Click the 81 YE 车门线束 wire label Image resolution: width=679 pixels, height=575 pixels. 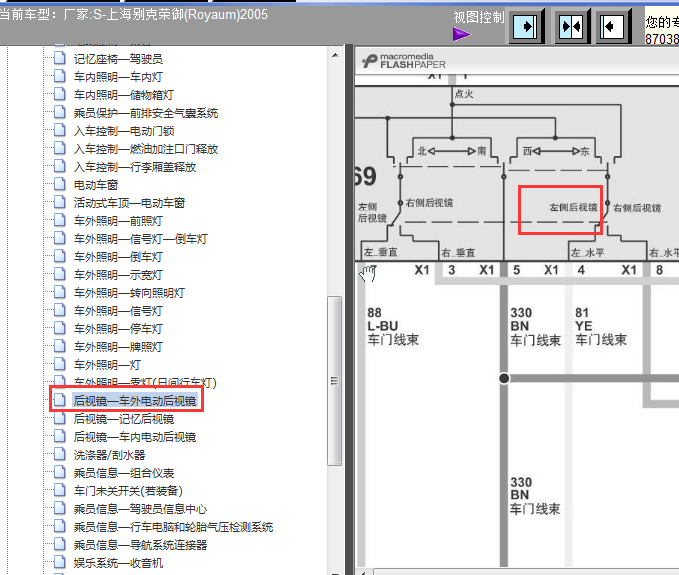click(601, 326)
